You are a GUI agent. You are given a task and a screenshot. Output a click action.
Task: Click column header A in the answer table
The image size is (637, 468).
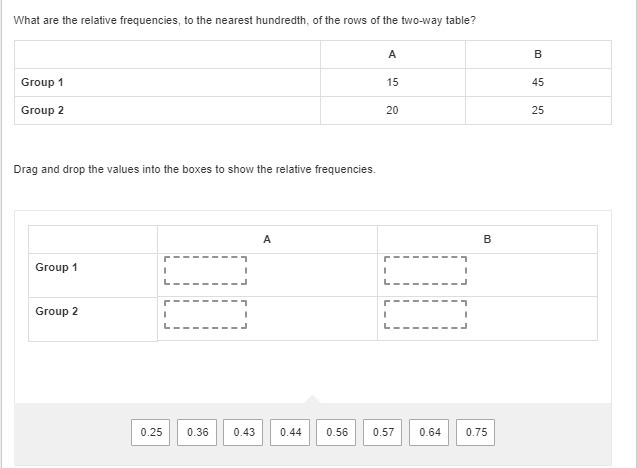pos(267,239)
